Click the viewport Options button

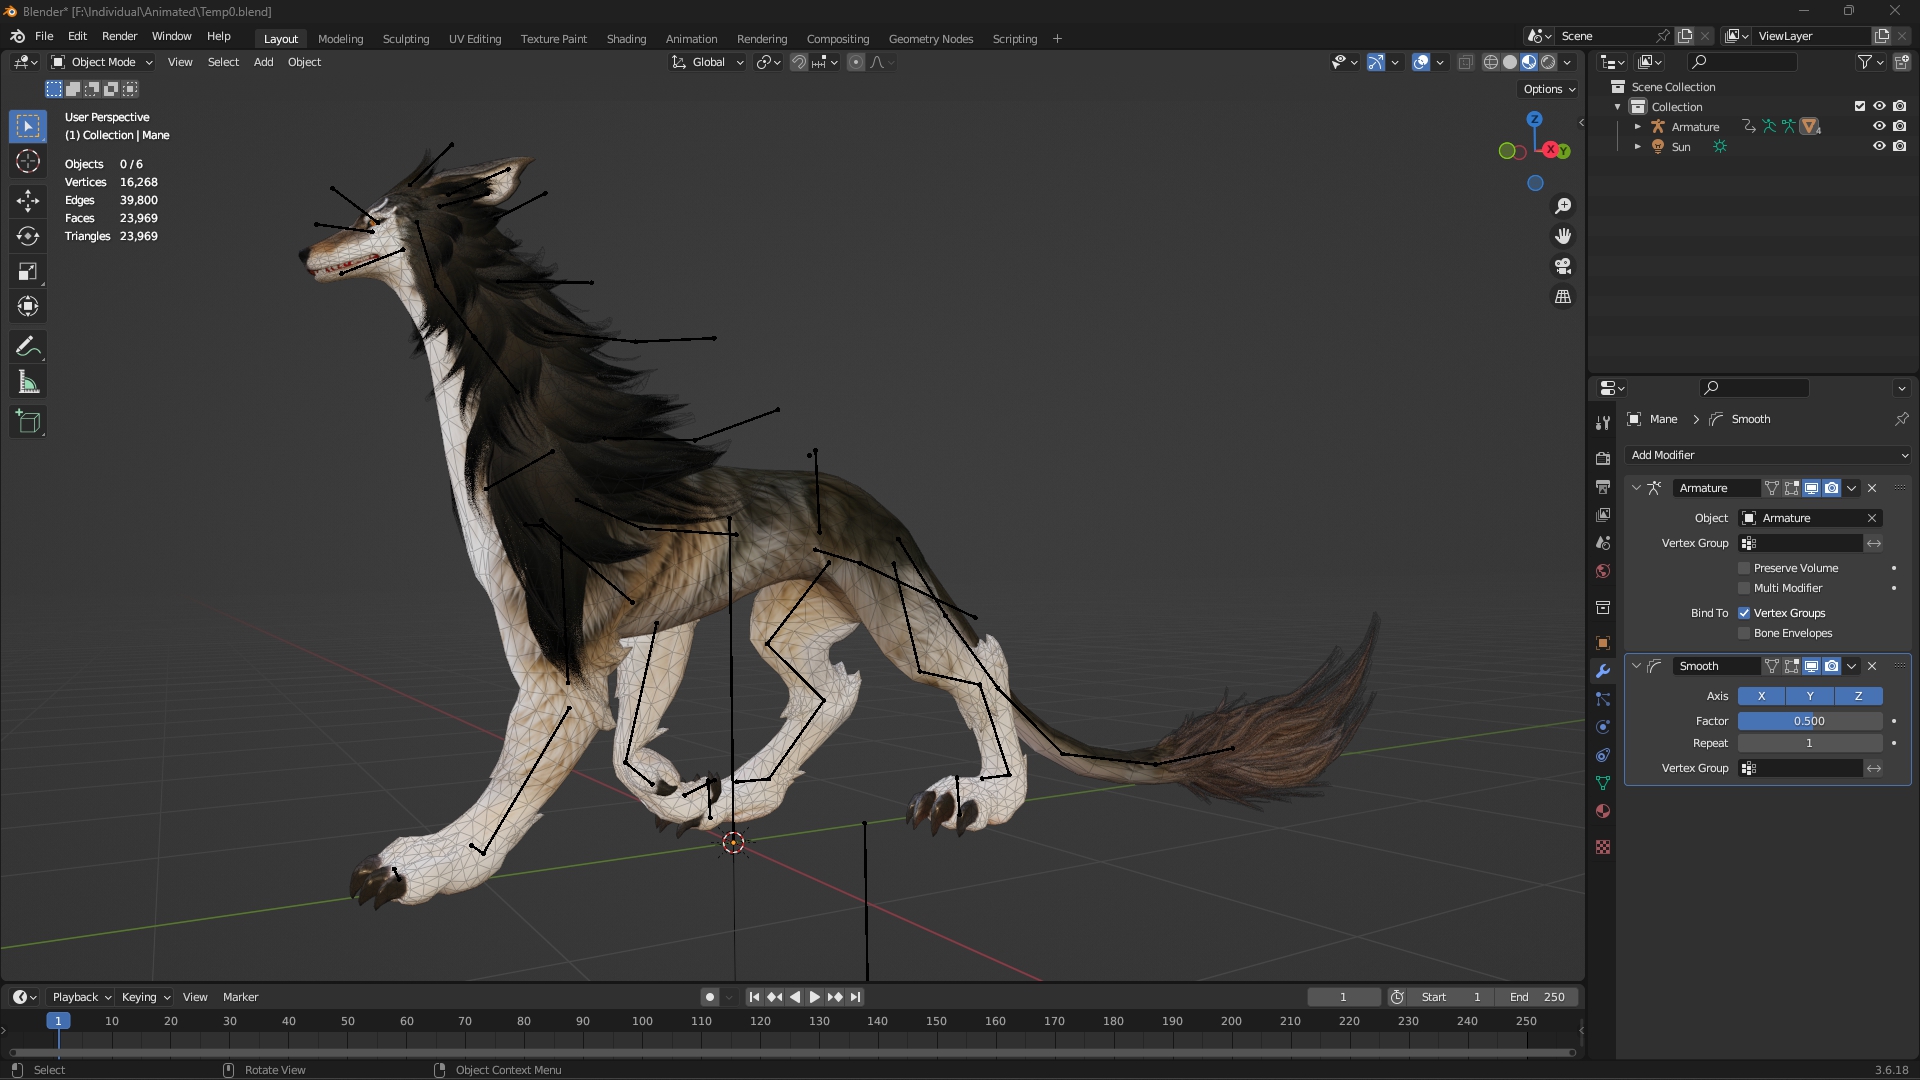click(1548, 89)
